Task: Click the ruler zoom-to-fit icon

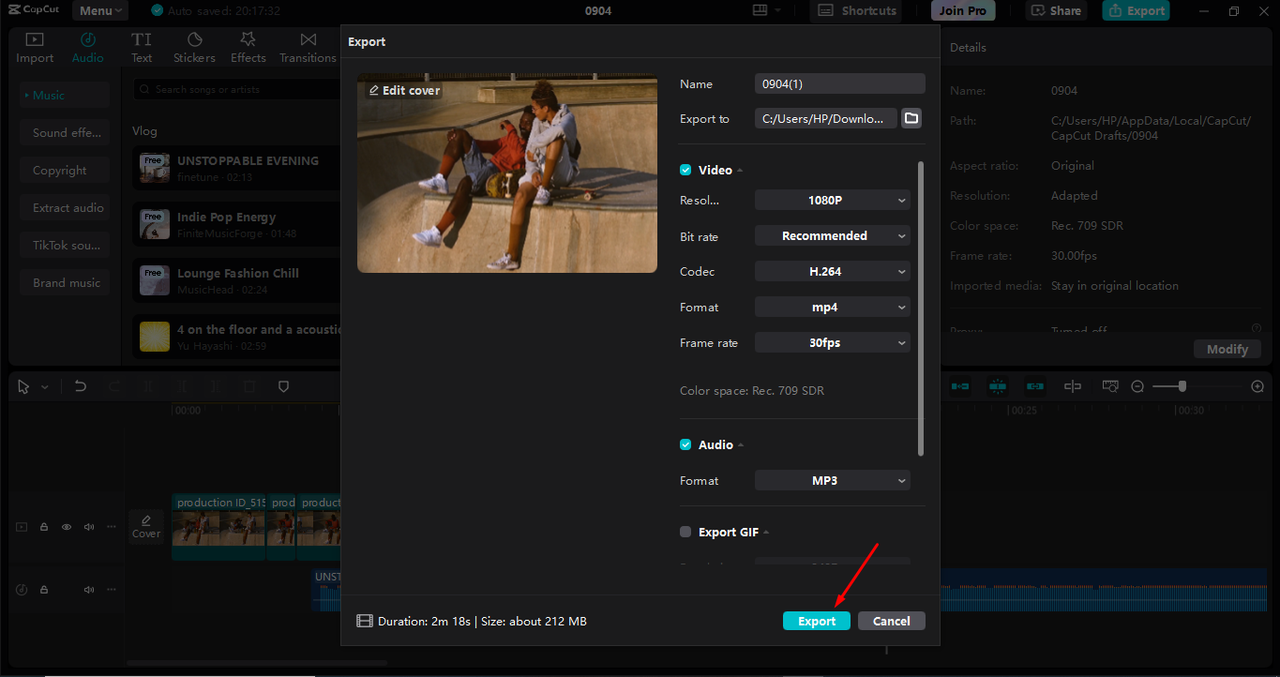Action: [1109, 386]
